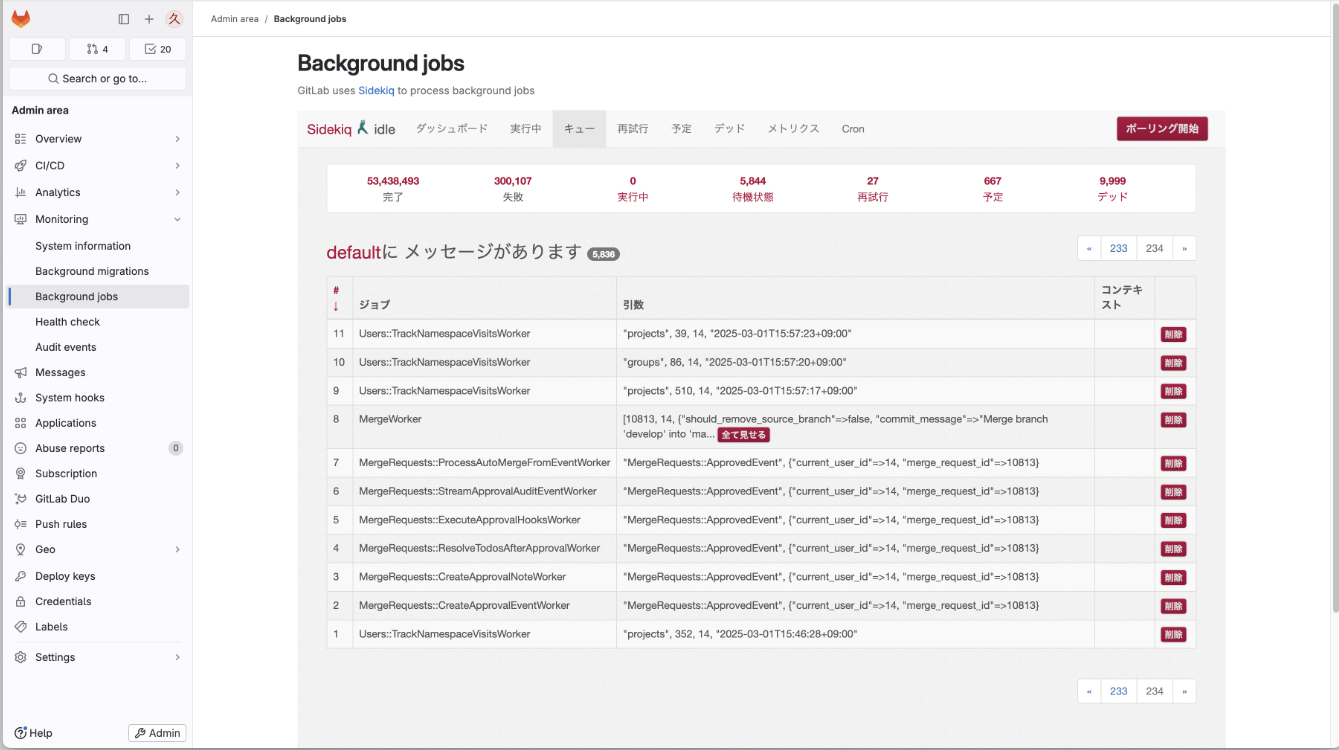Open assigned issues counter icon
Screen dimensions: 1339x750
pos(37,49)
